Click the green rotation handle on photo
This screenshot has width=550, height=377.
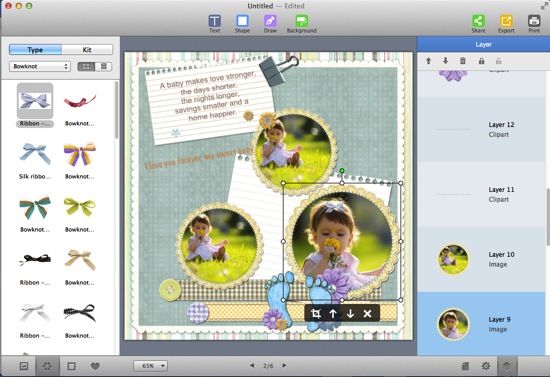[342, 171]
